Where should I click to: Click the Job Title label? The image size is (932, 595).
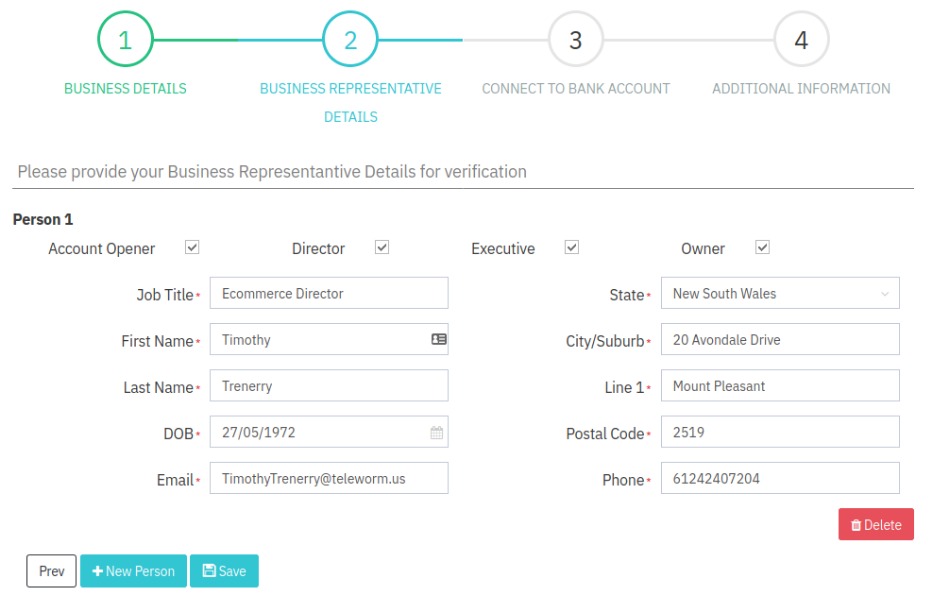(x=165, y=295)
